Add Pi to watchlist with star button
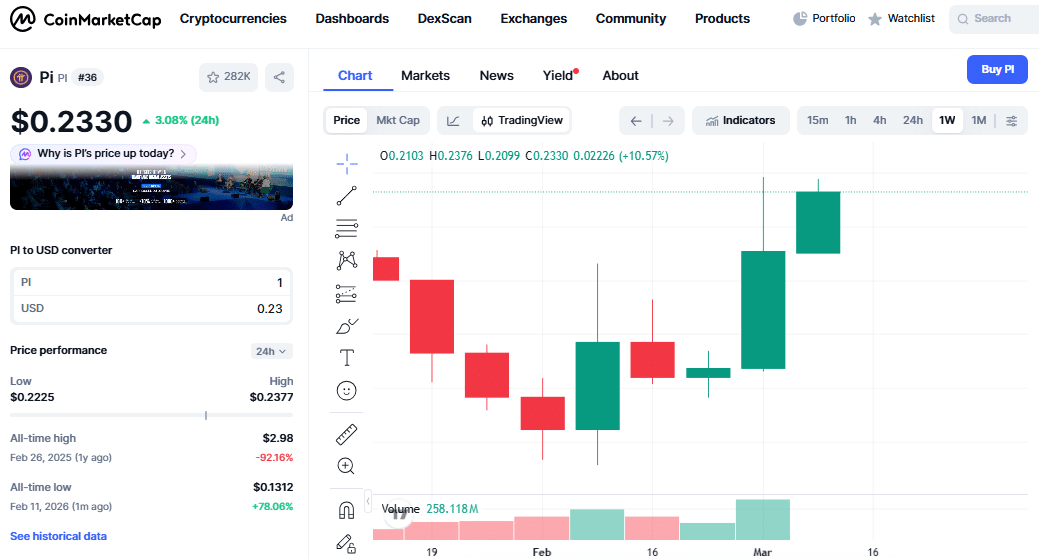Image resolution: width=1039 pixels, height=559 pixels. click(228, 77)
